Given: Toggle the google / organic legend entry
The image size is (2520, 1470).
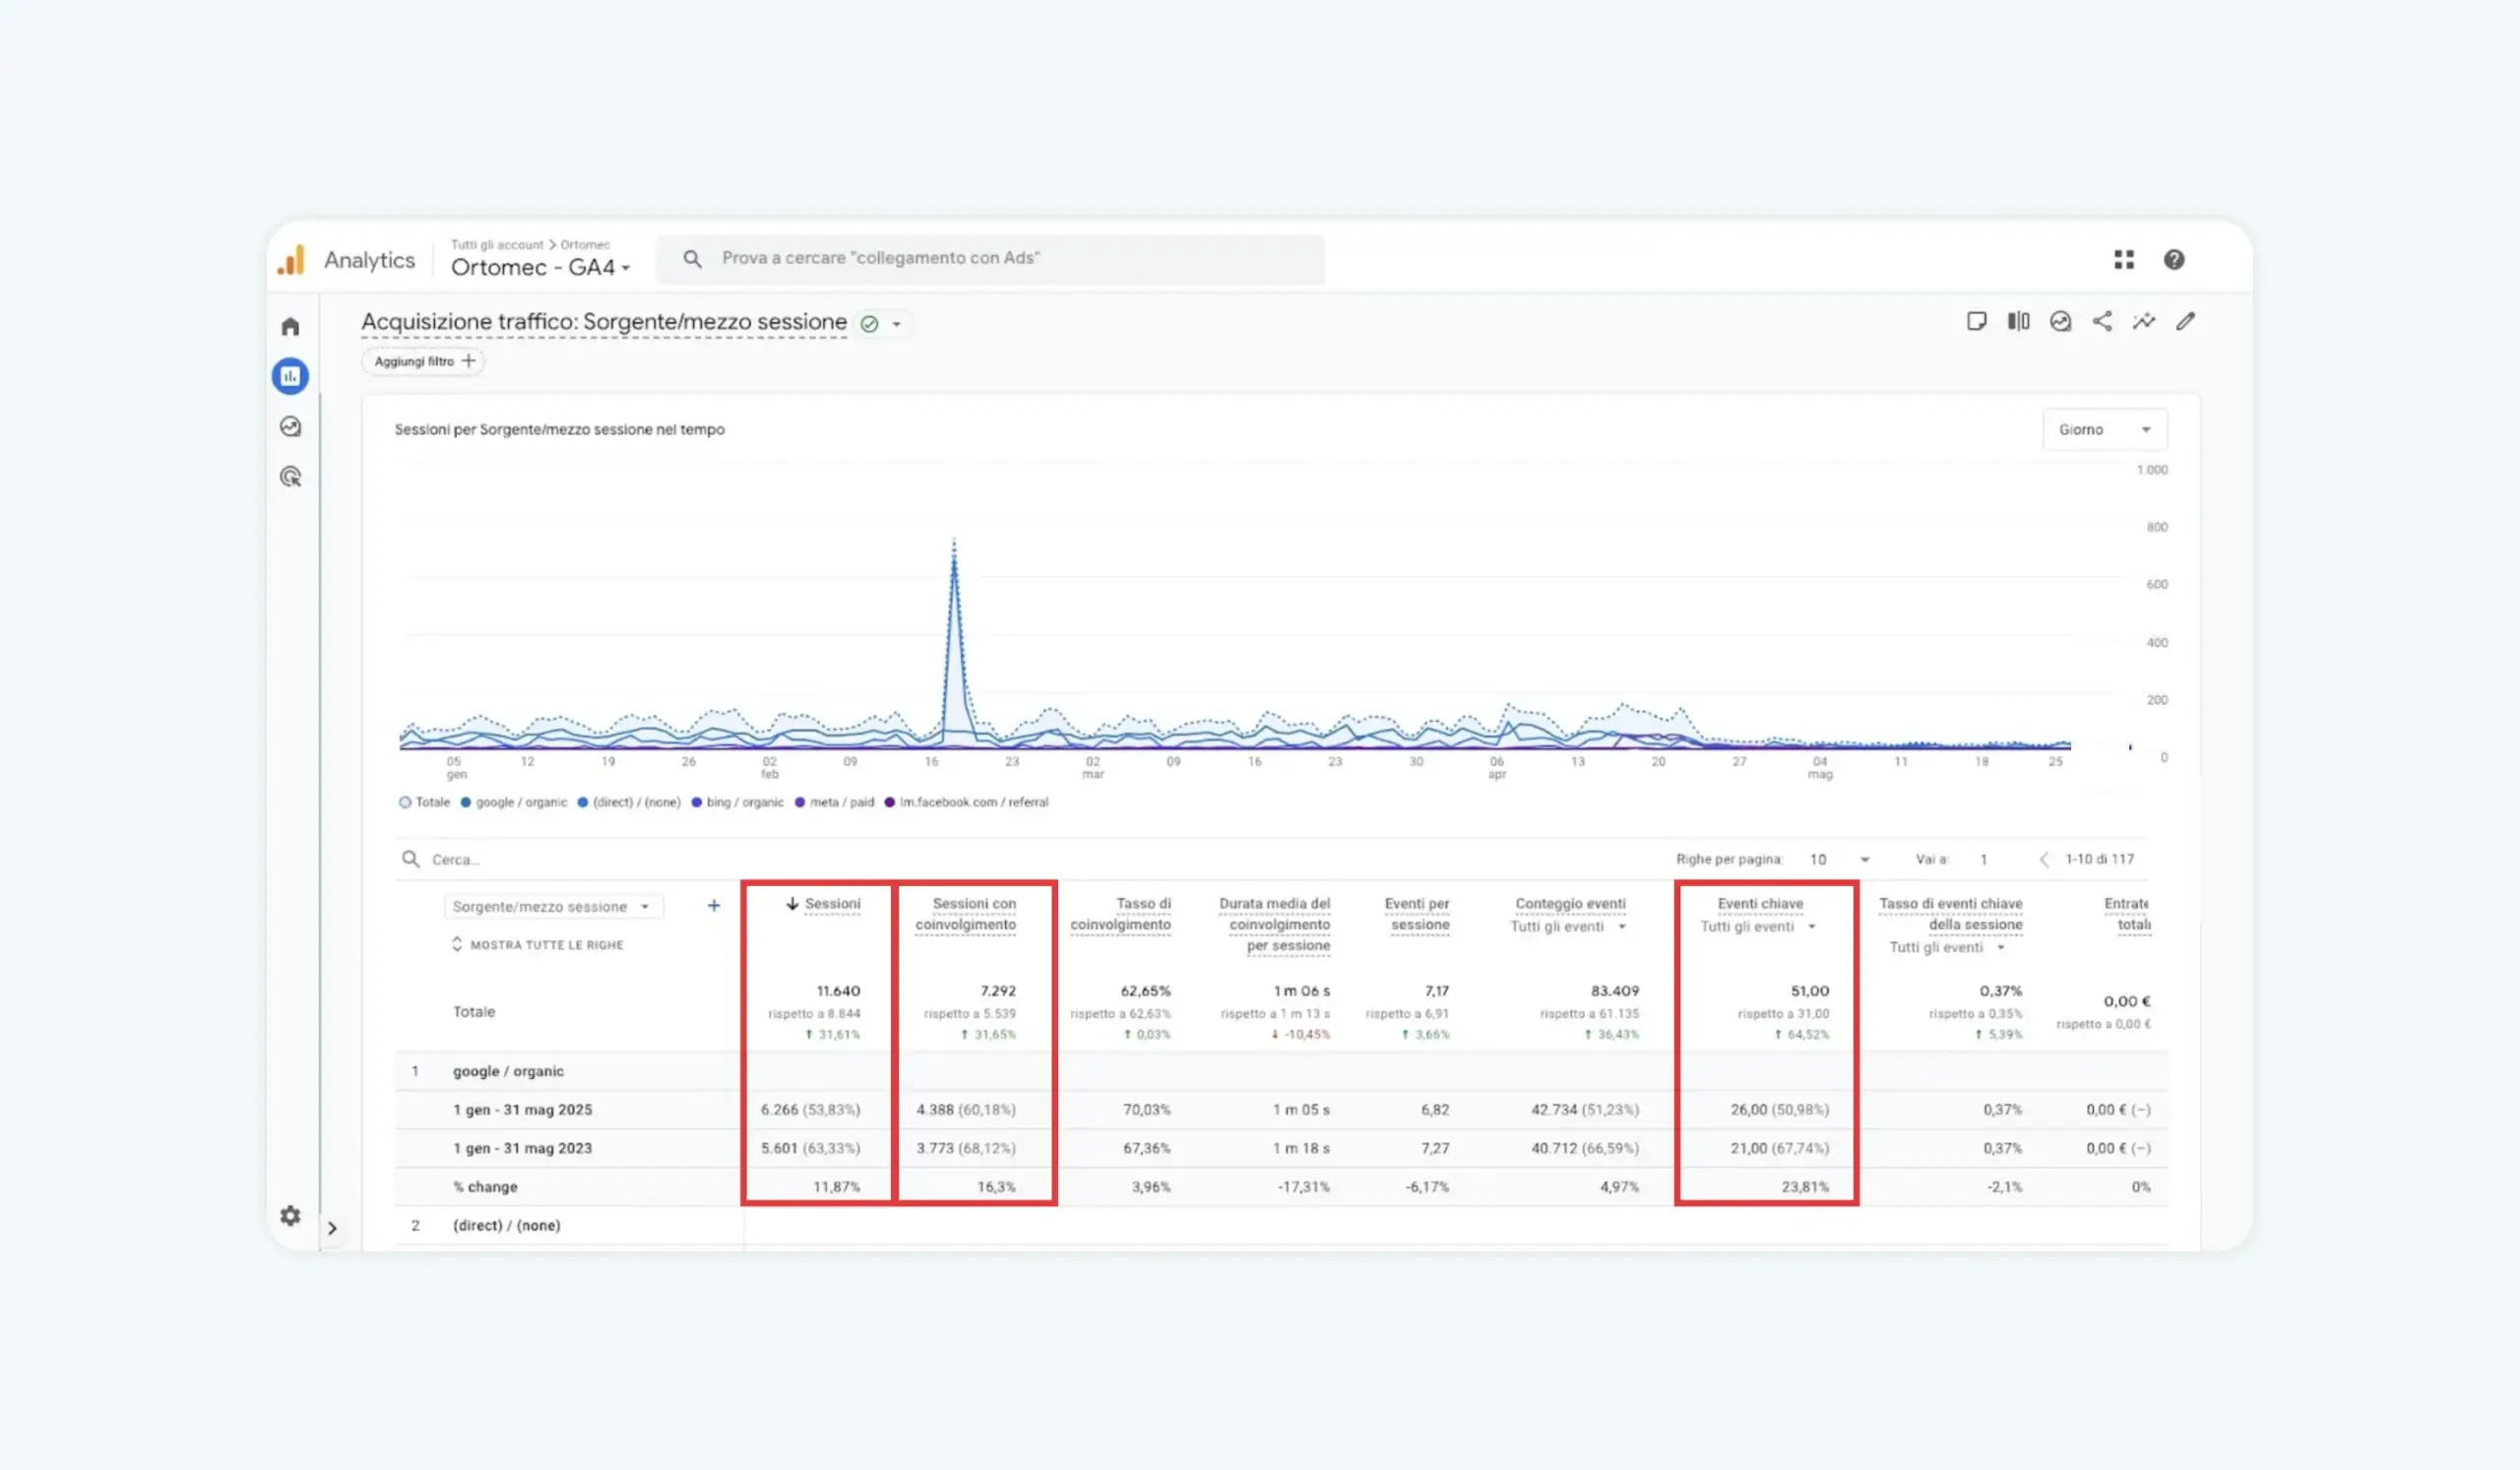Looking at the screenshot, I should 513,803.
